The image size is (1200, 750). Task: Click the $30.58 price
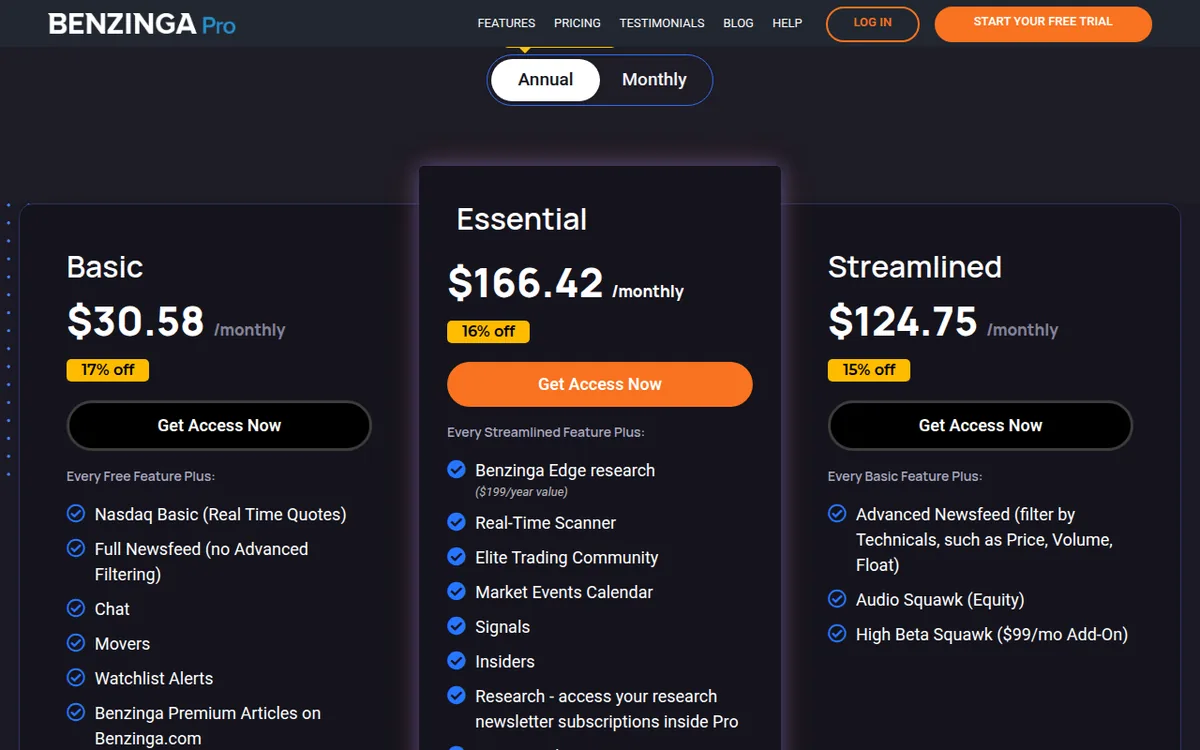[136, 321]
